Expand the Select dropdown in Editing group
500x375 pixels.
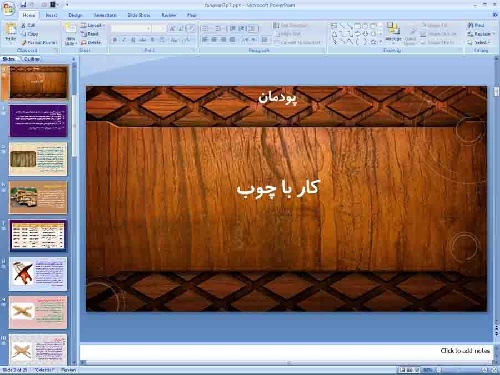(x=481, y=43)
